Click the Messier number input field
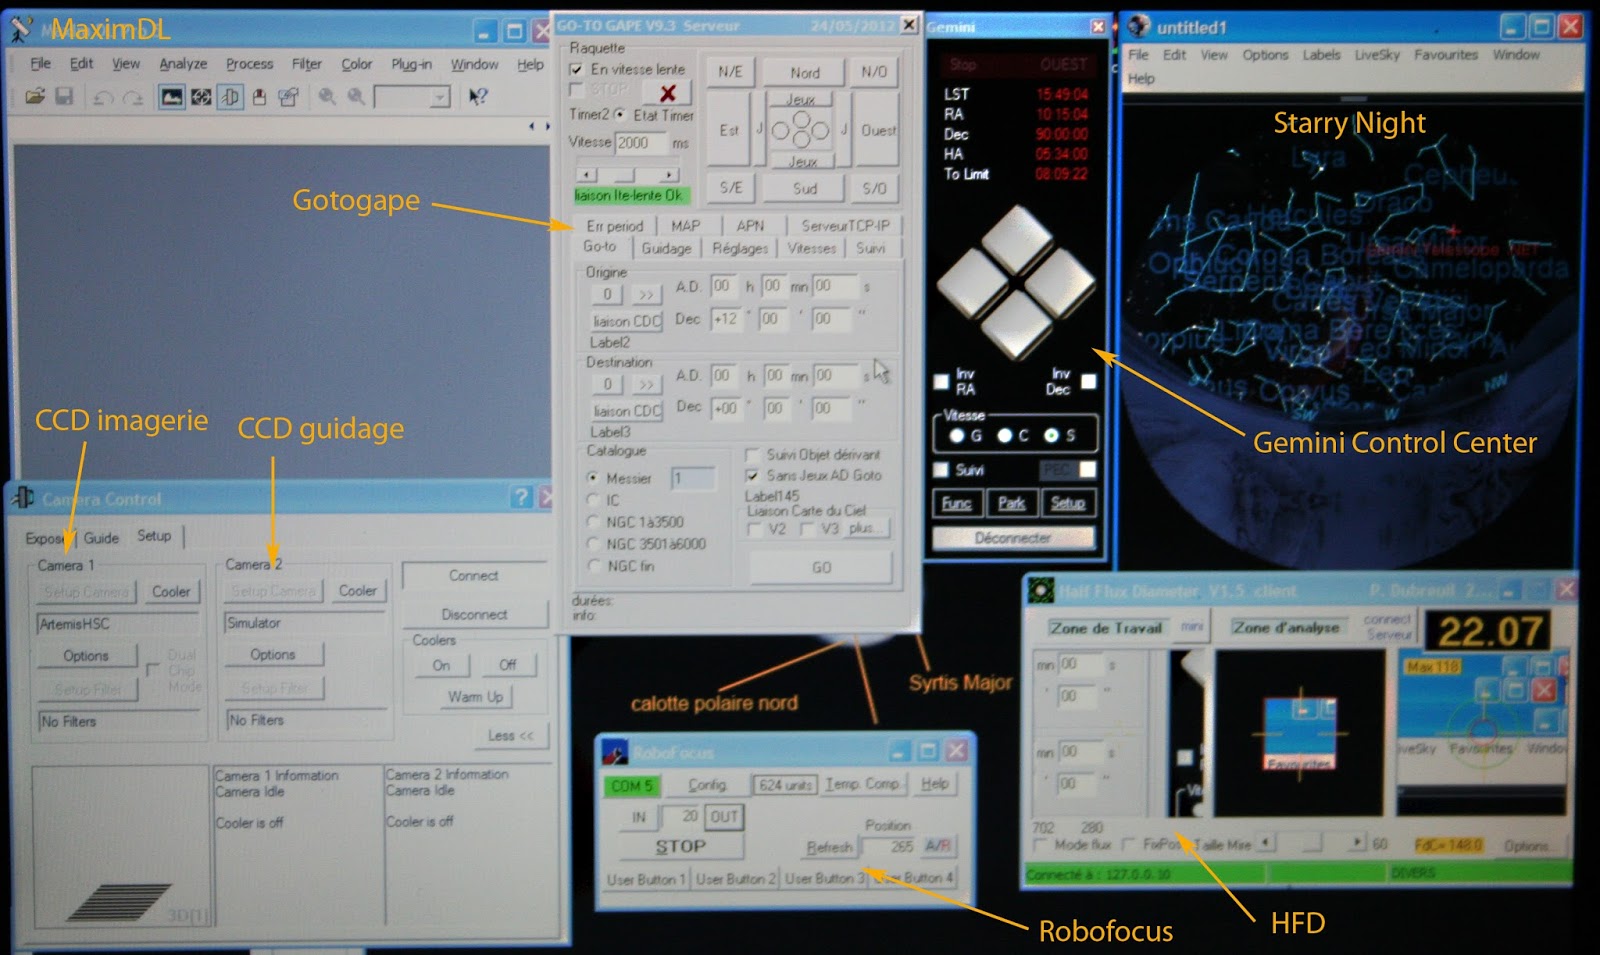Viewport: 1600px width, 955px height. click(x=693, y=479)
